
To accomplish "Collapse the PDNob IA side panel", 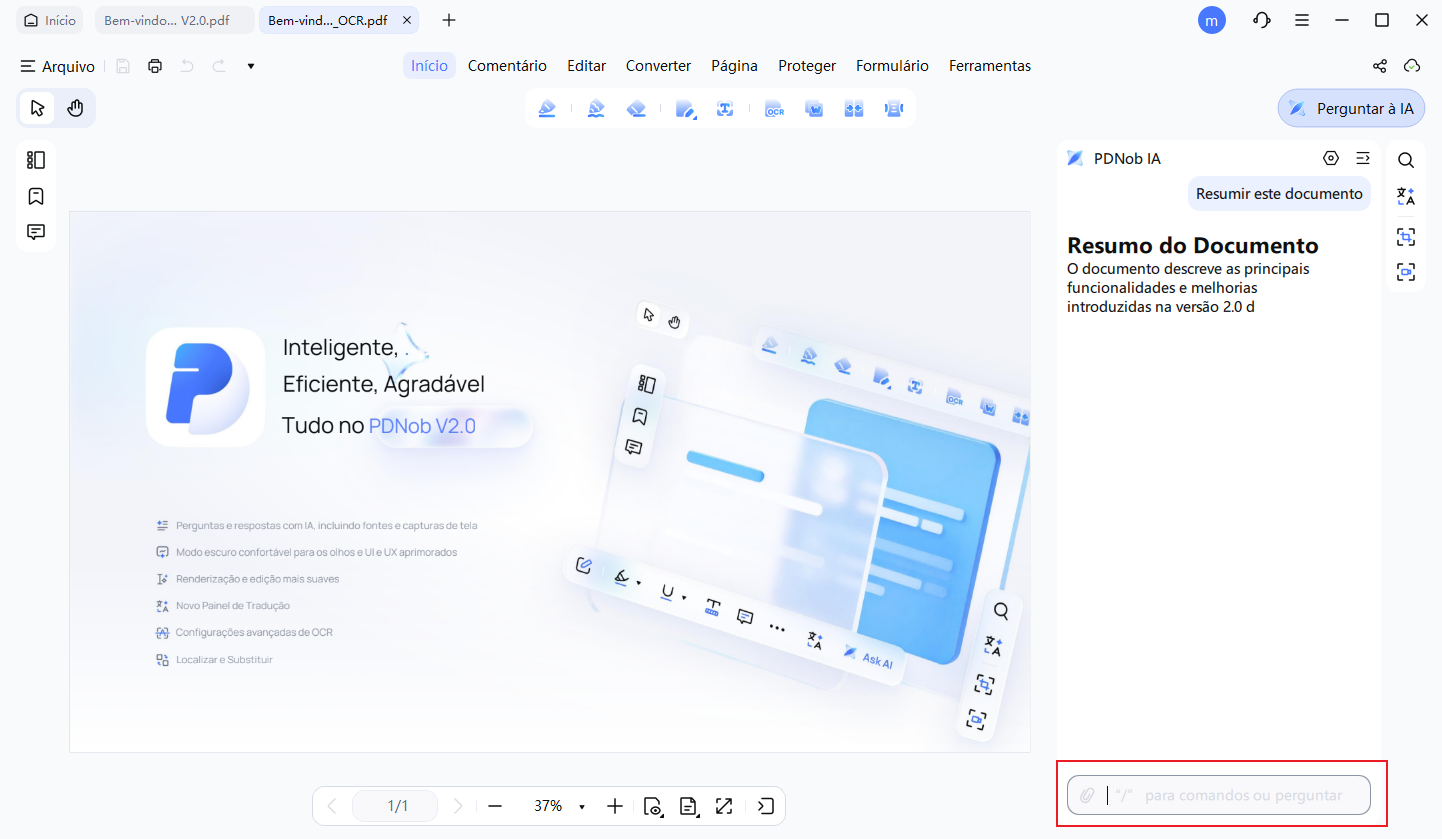I will coord(1362,158).
